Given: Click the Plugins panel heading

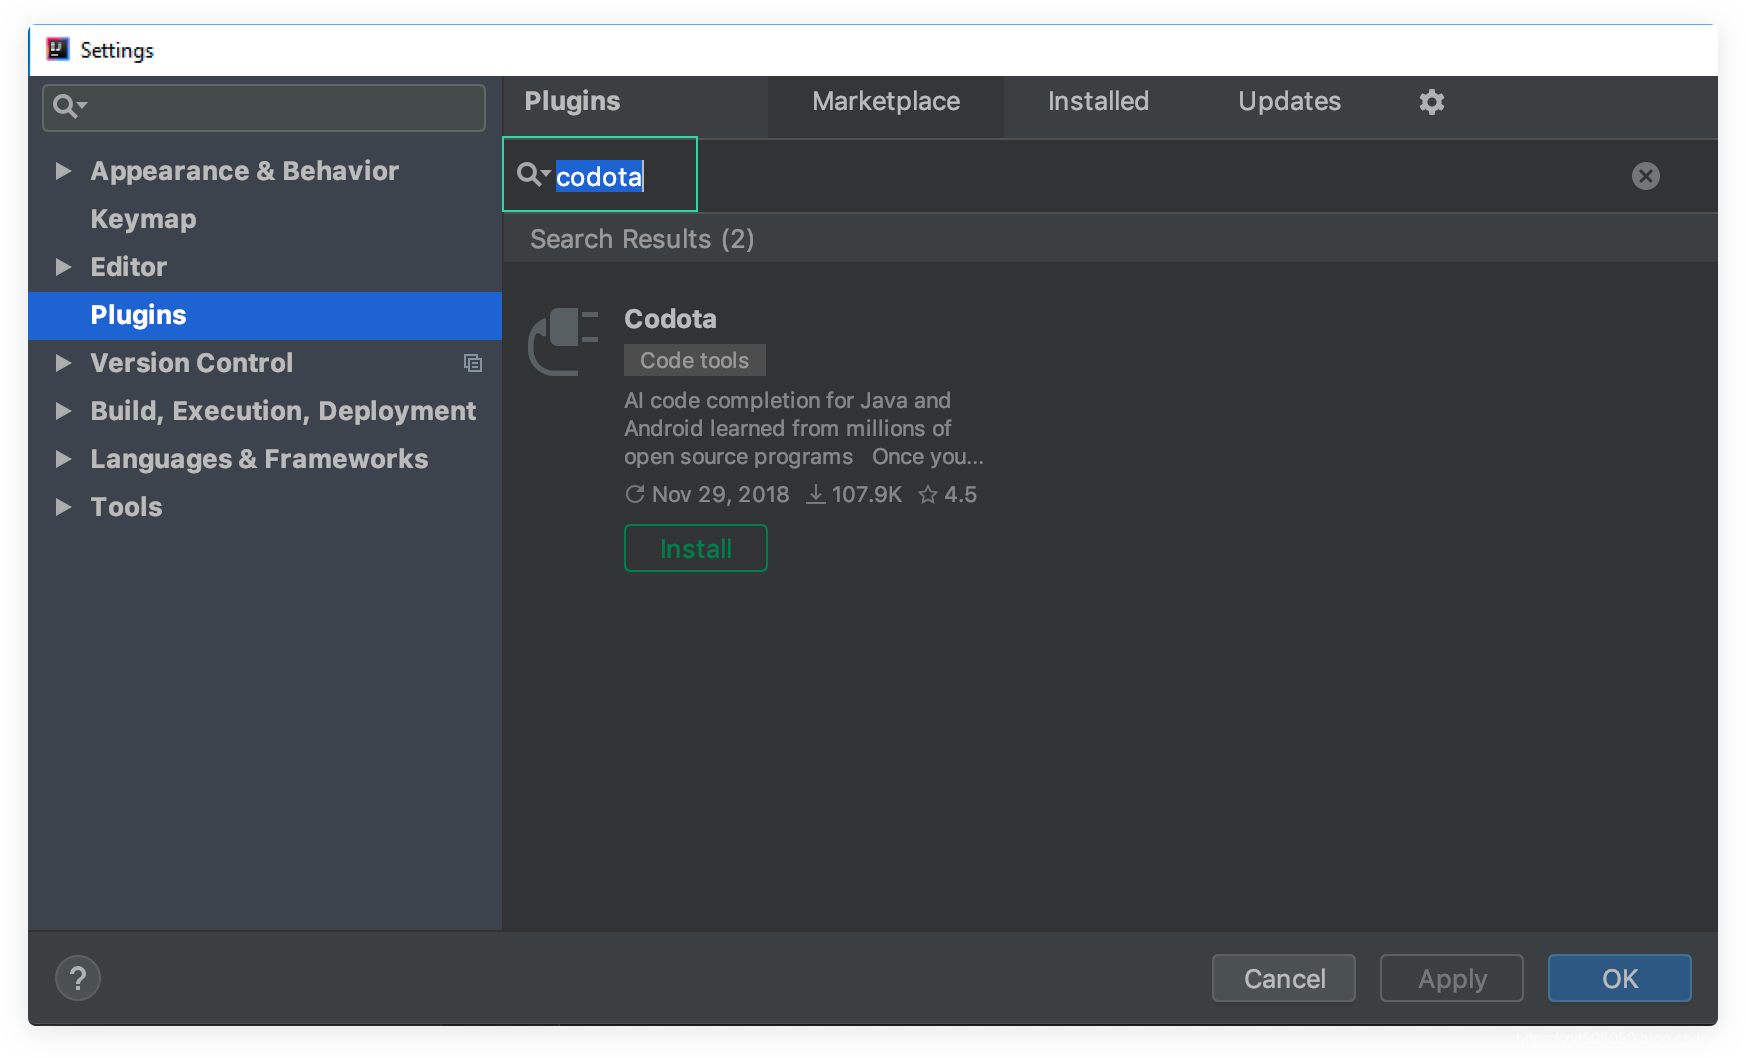Looking at the screenshot, I should pyautogui.click(x=572, y=101).
